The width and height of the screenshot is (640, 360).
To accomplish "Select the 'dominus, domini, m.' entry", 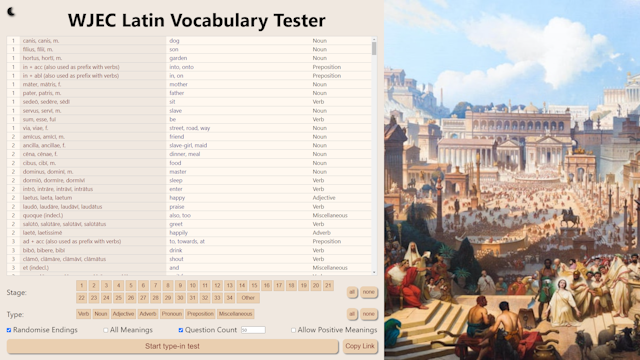I will 93,172.
